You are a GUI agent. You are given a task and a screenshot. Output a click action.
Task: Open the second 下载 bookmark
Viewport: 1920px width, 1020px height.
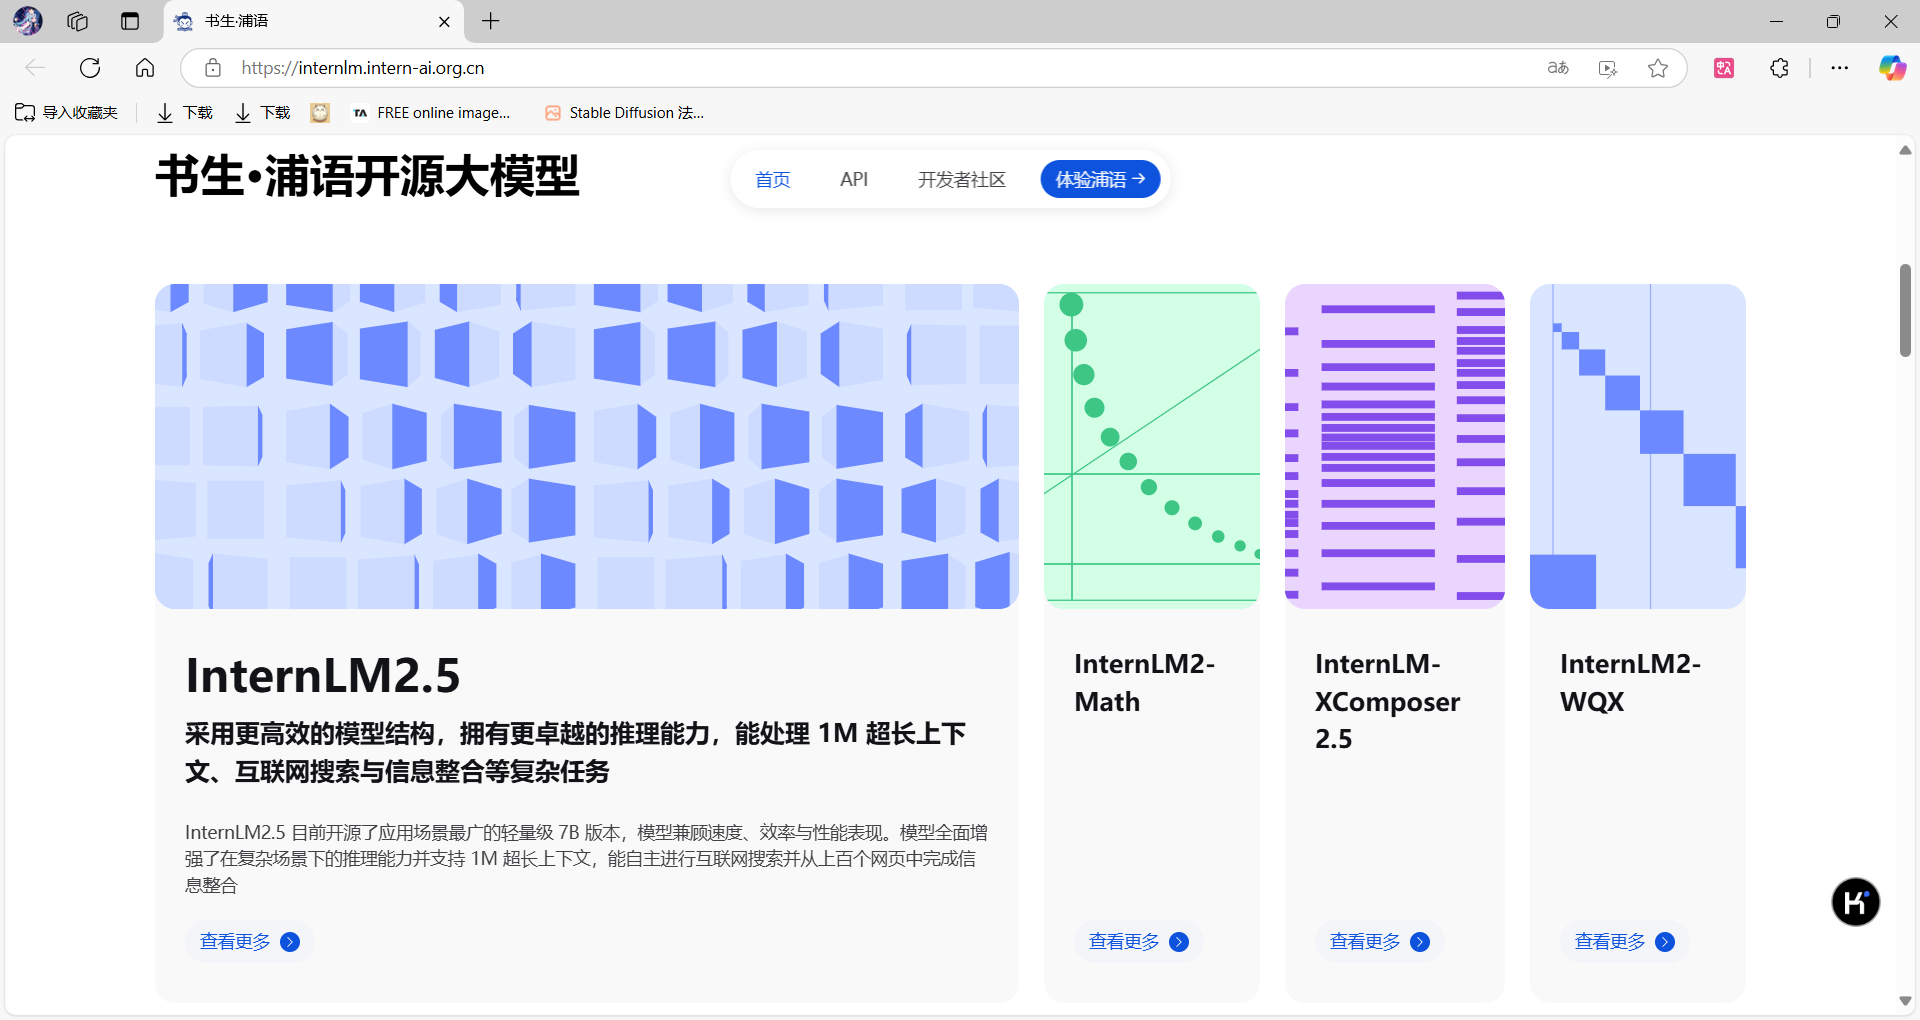click(262, 113)
